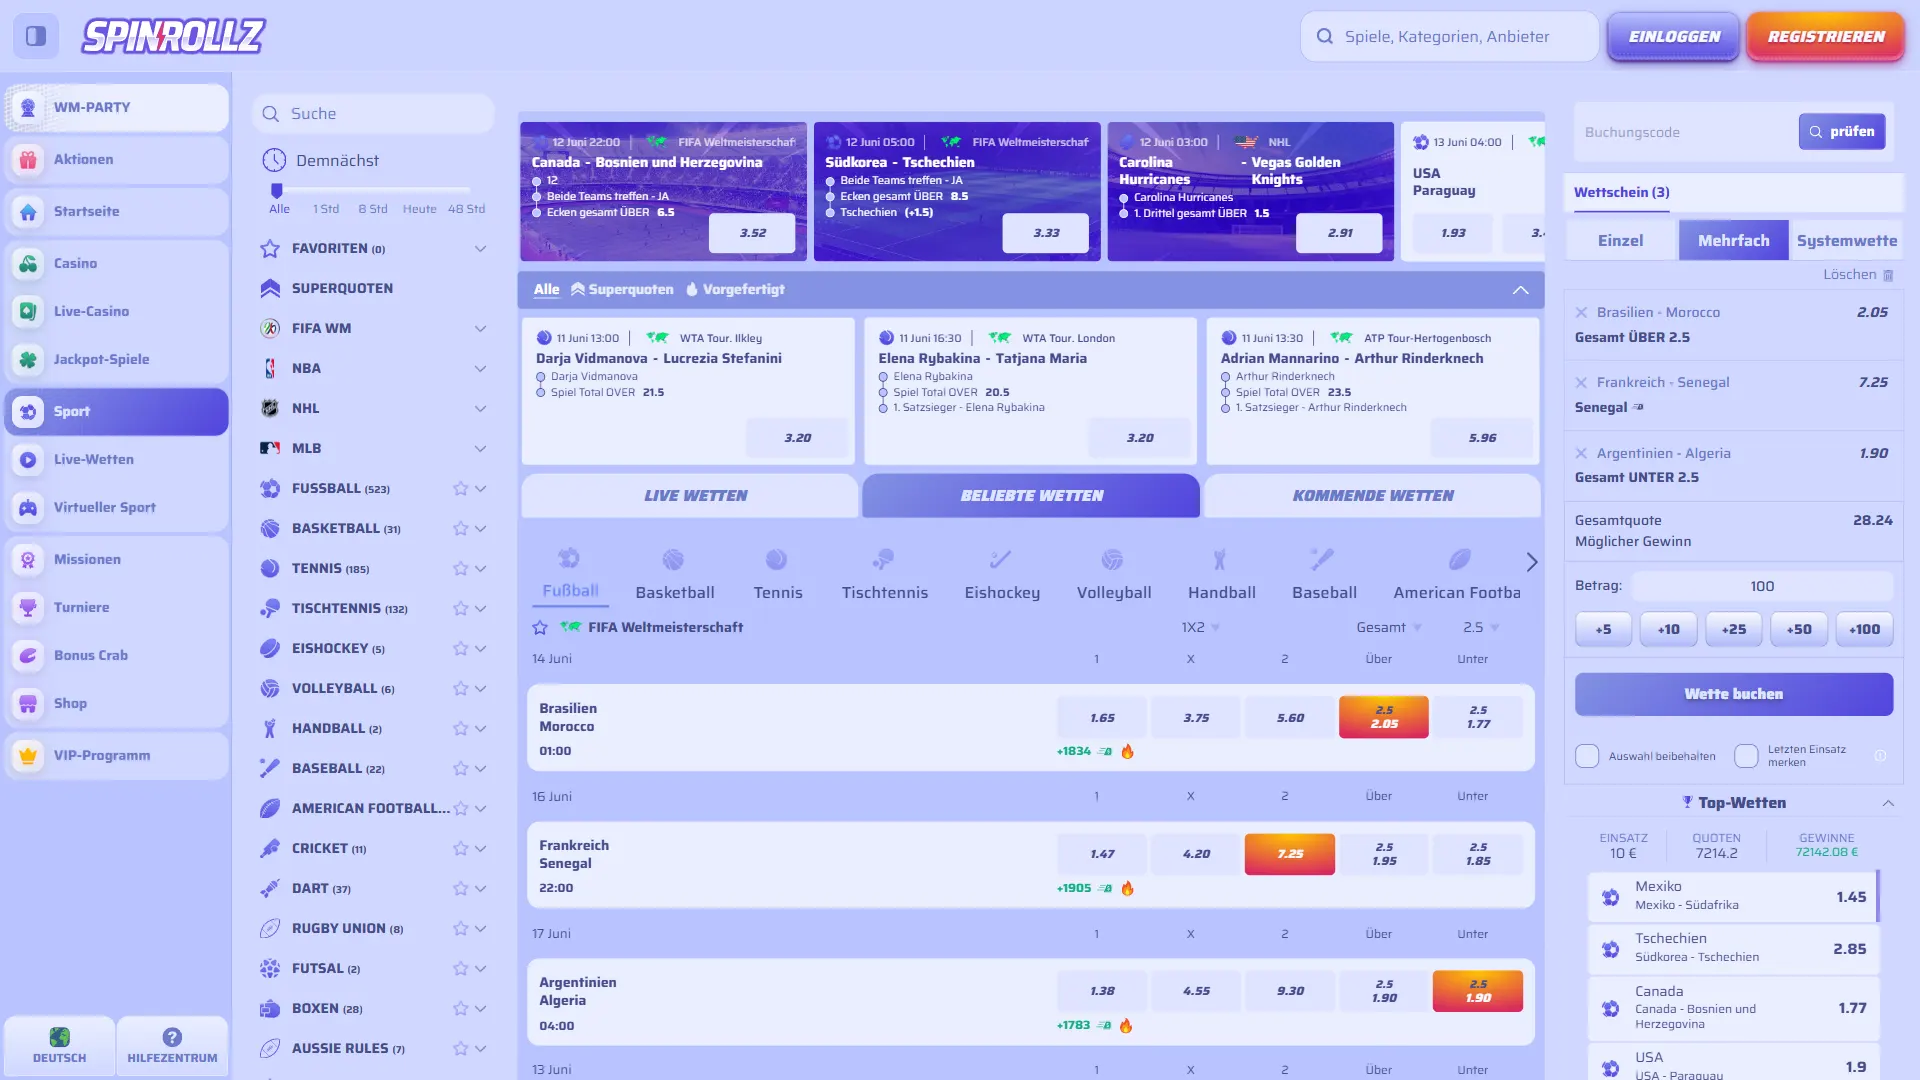Toggle the sidebar collapse icon

pos(36,36)
